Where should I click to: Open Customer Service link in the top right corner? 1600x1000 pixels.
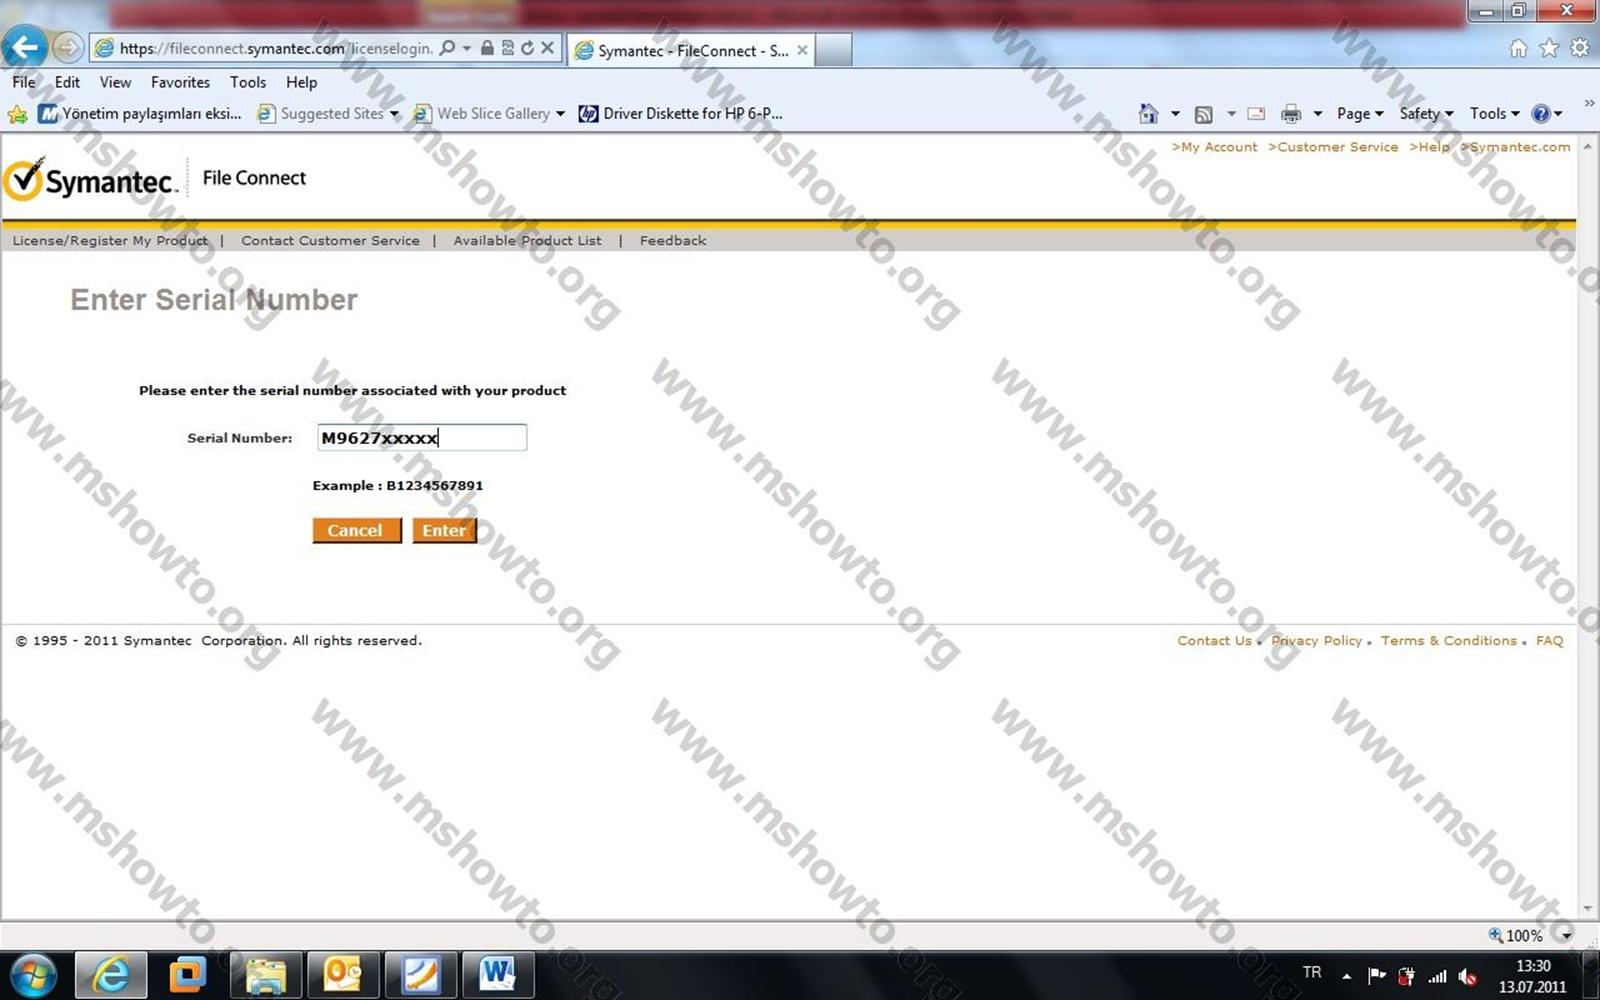(x=1333, y=147)
